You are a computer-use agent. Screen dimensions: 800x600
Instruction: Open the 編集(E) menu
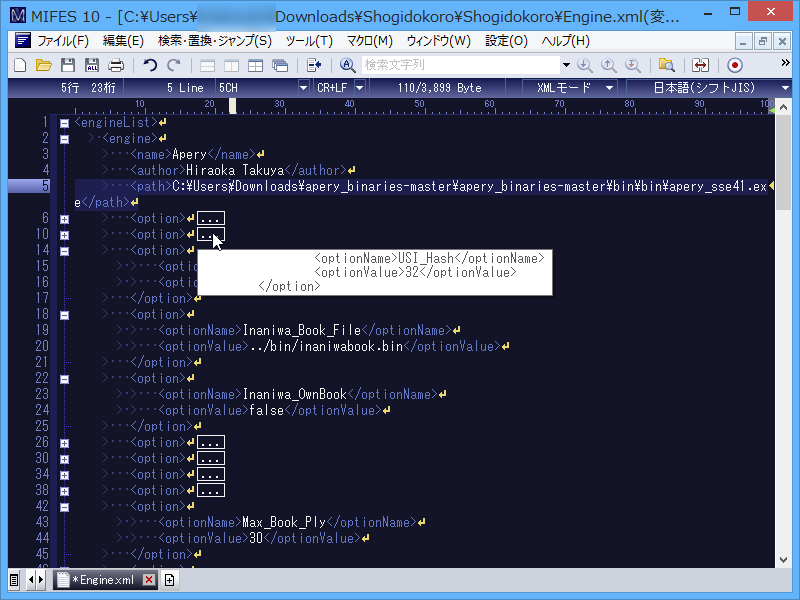click(123, 40)
